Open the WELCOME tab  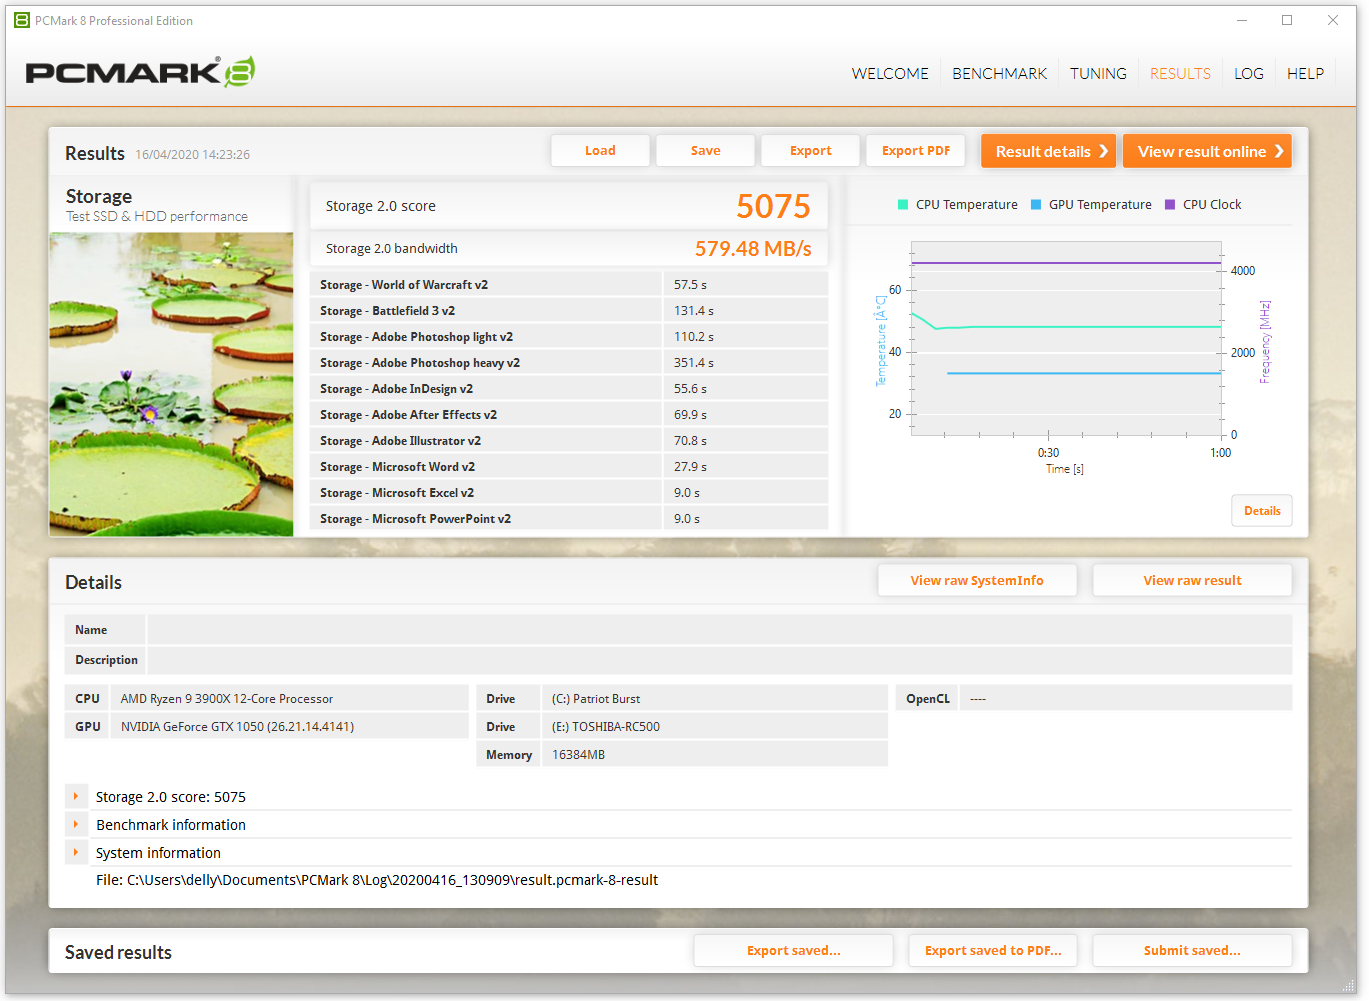(890, 74)
